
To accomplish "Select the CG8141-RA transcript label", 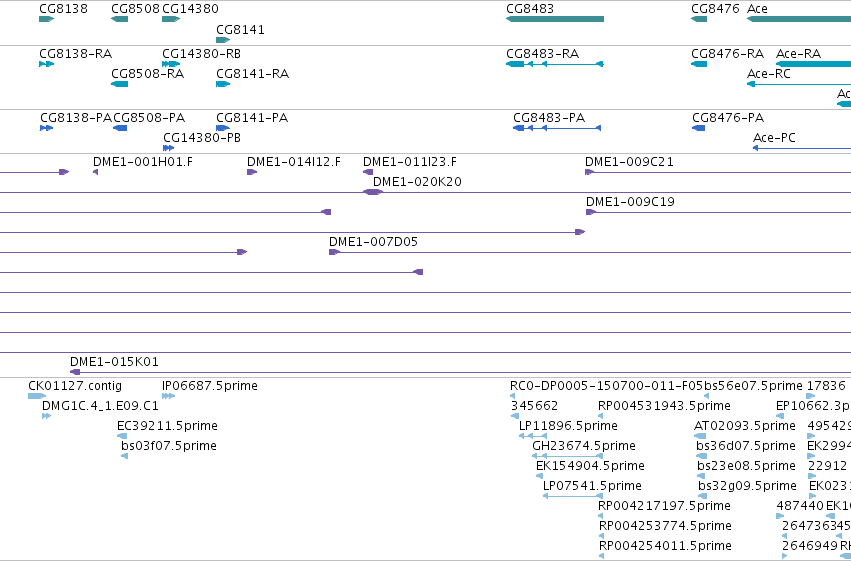I will tap(252, 74).
